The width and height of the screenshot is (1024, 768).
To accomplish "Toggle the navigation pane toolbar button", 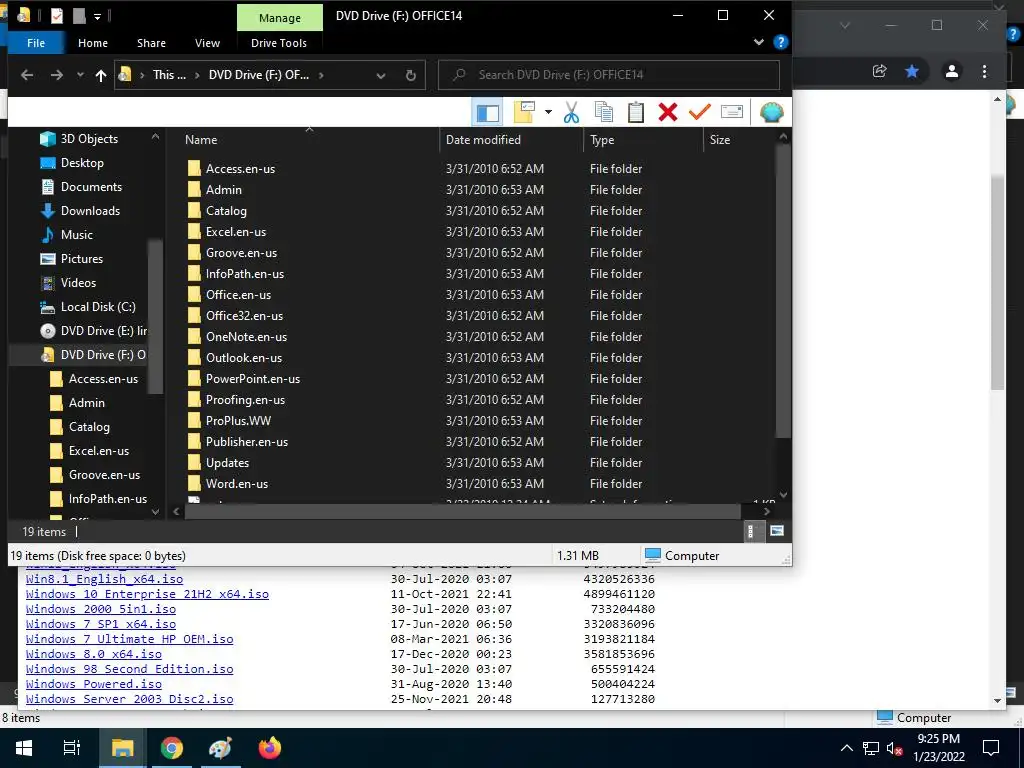I will click(487, 112).
